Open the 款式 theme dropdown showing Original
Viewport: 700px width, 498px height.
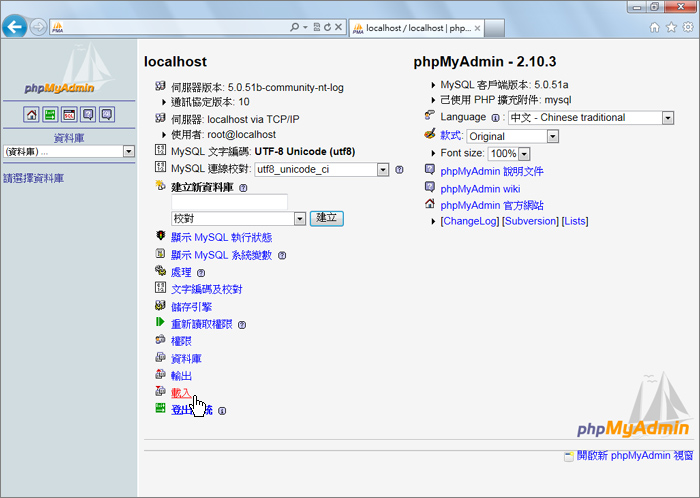[512, 136]
